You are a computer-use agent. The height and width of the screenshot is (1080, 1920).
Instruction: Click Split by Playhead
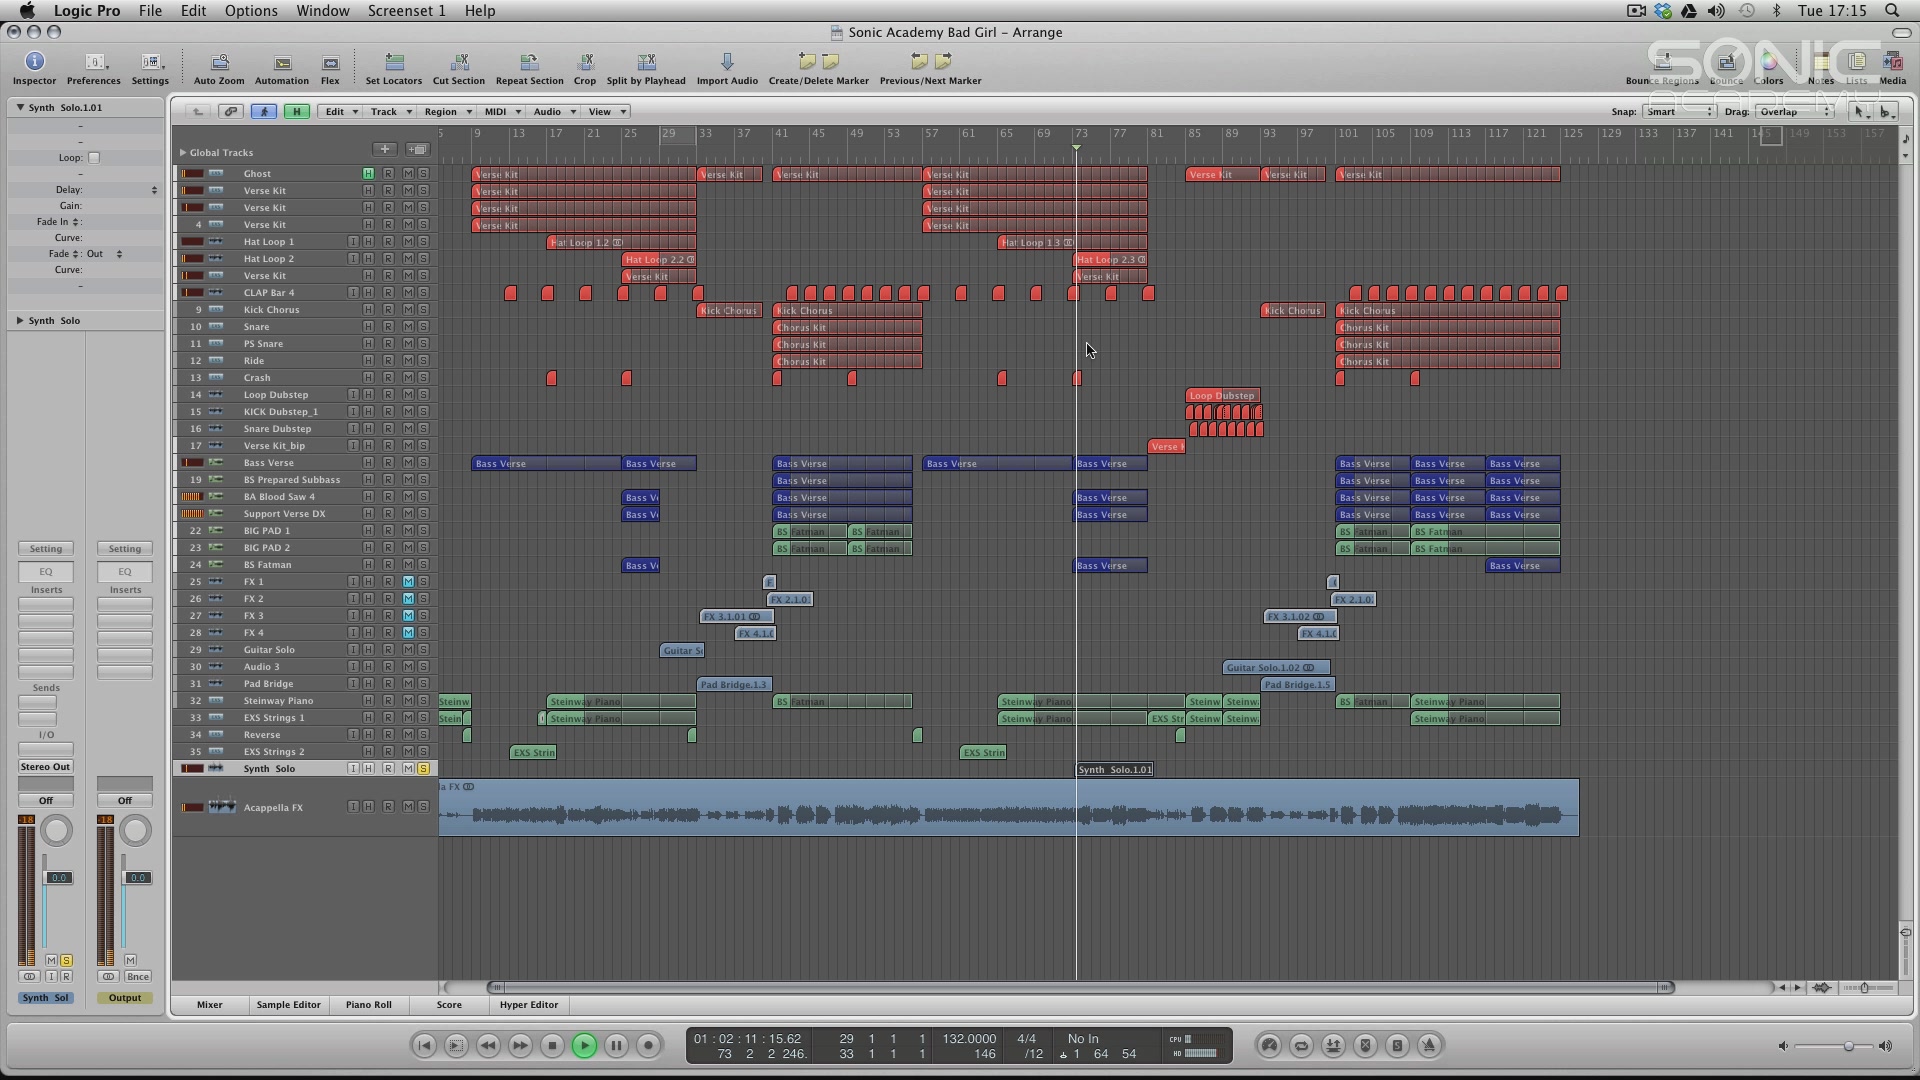pyautogui.click(x=646, y=68)
